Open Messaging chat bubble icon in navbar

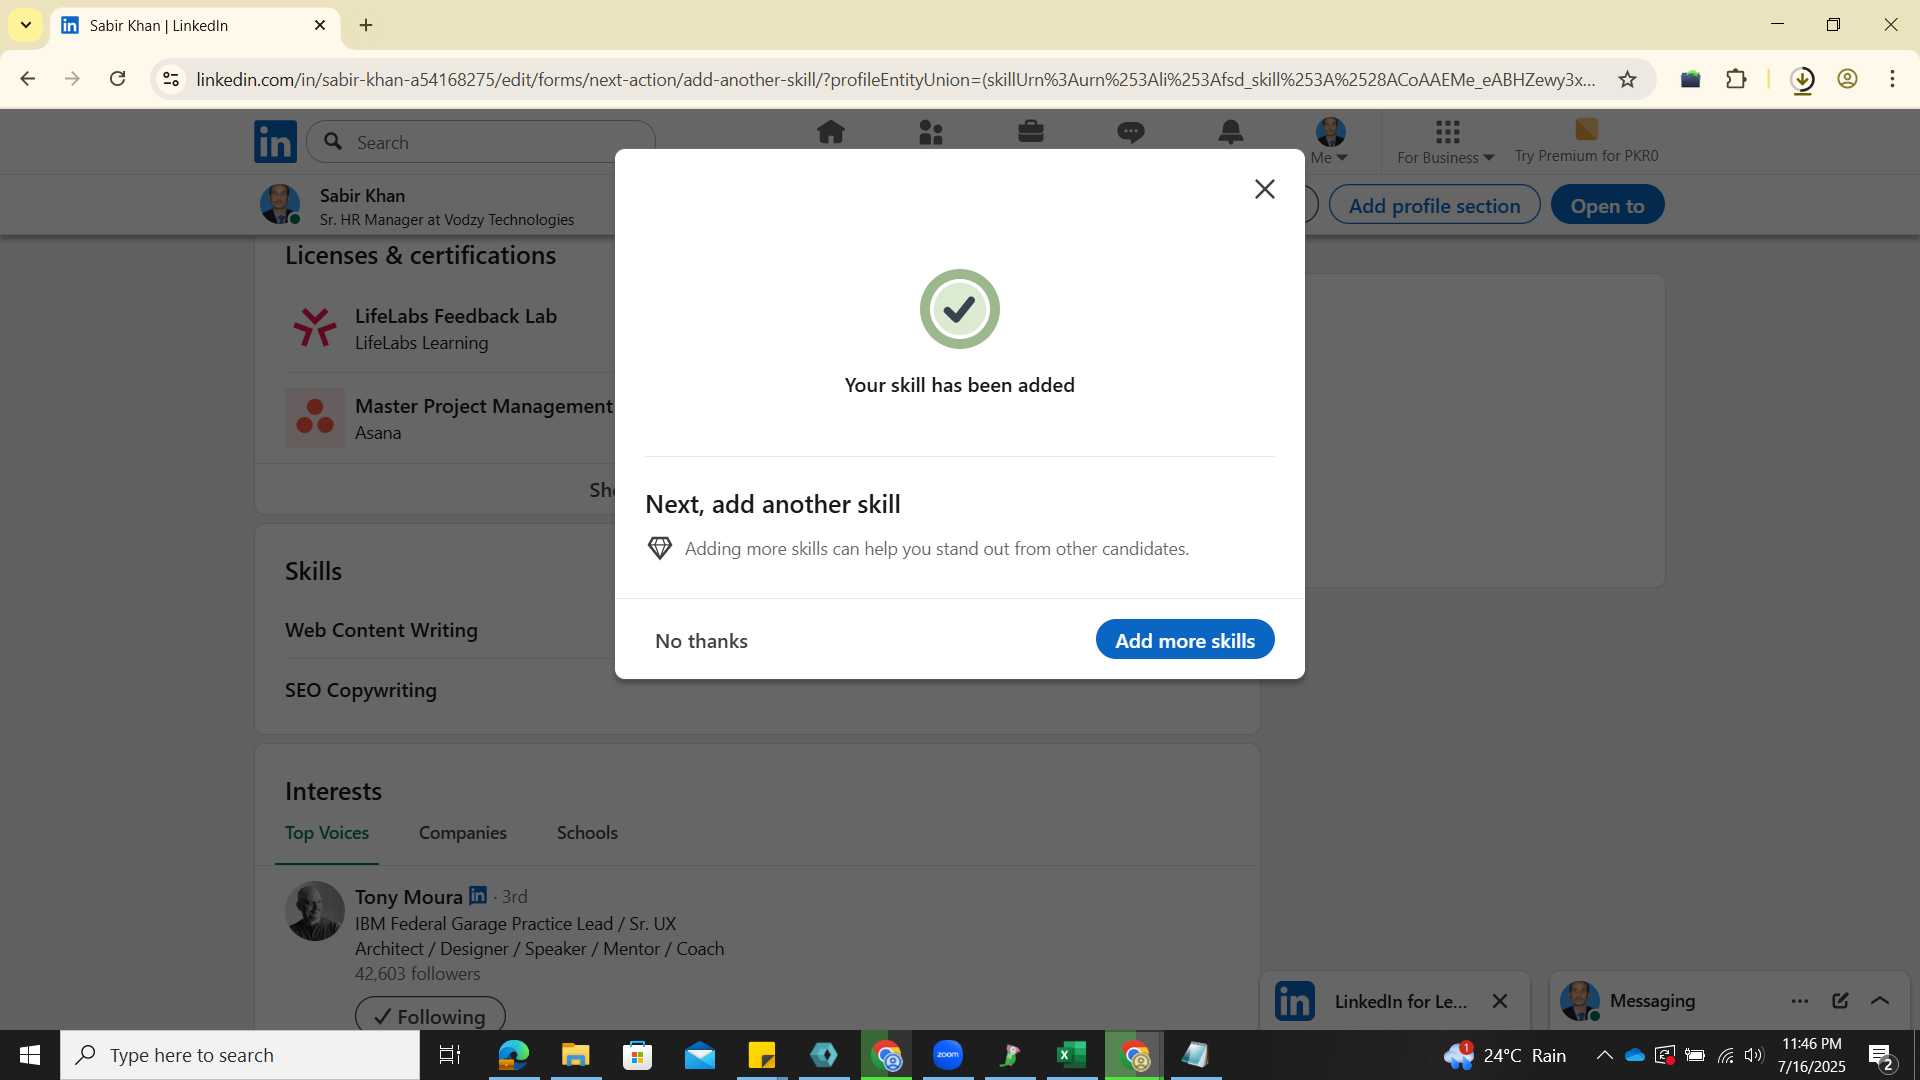pyautogui.click(x=1131, y=132)
